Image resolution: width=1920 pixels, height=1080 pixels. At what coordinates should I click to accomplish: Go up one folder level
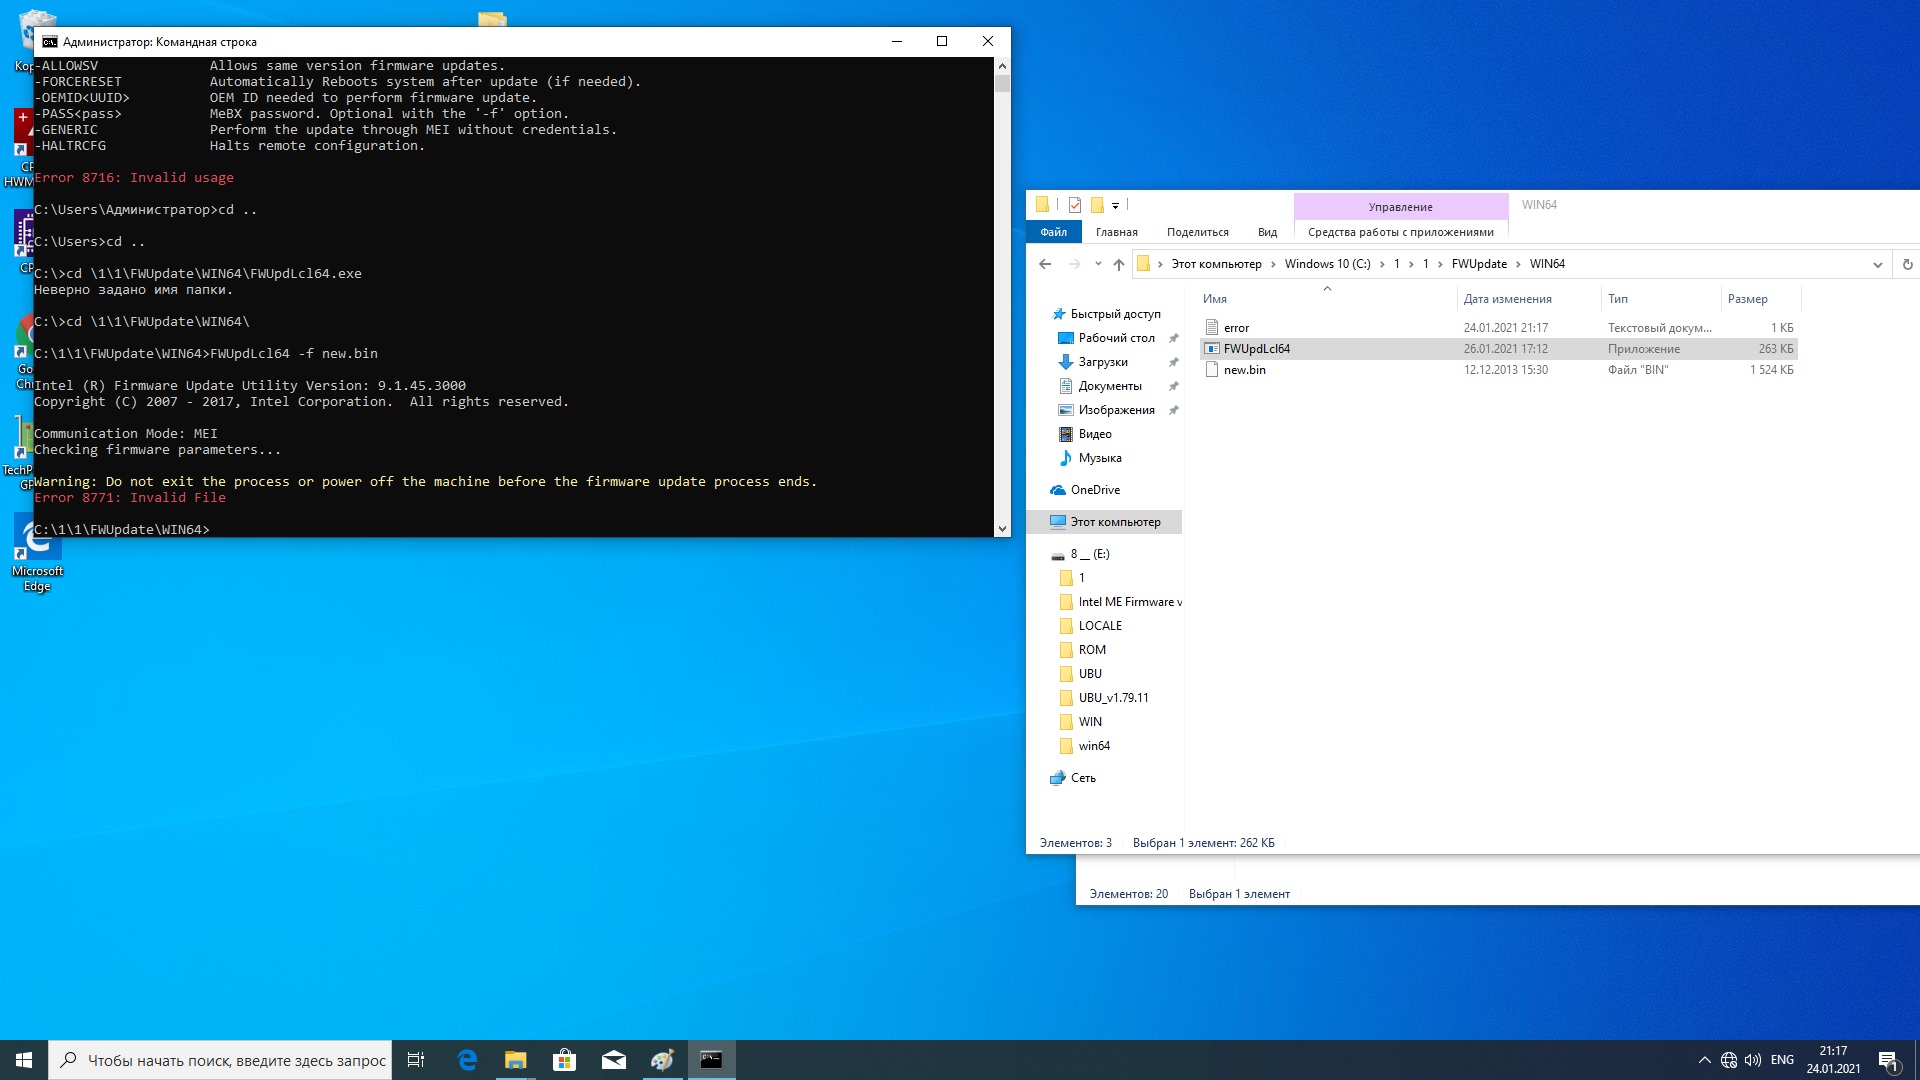click(1118, 264)
